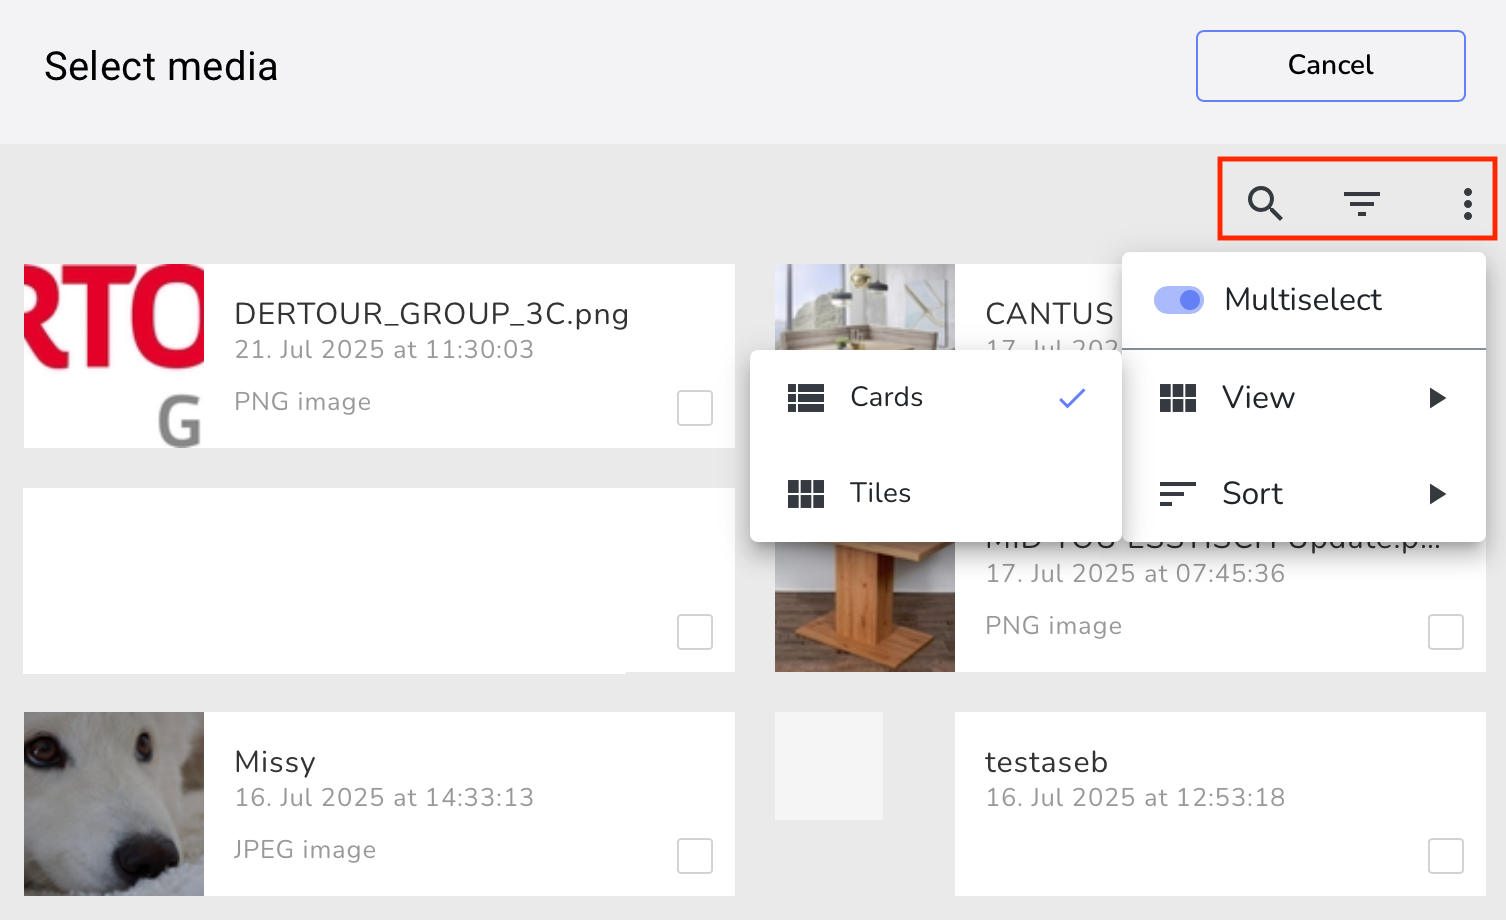This screenshot has width=1506, height=920.
Task: Open the filter icon in the toolbar
Action: 1362,203
